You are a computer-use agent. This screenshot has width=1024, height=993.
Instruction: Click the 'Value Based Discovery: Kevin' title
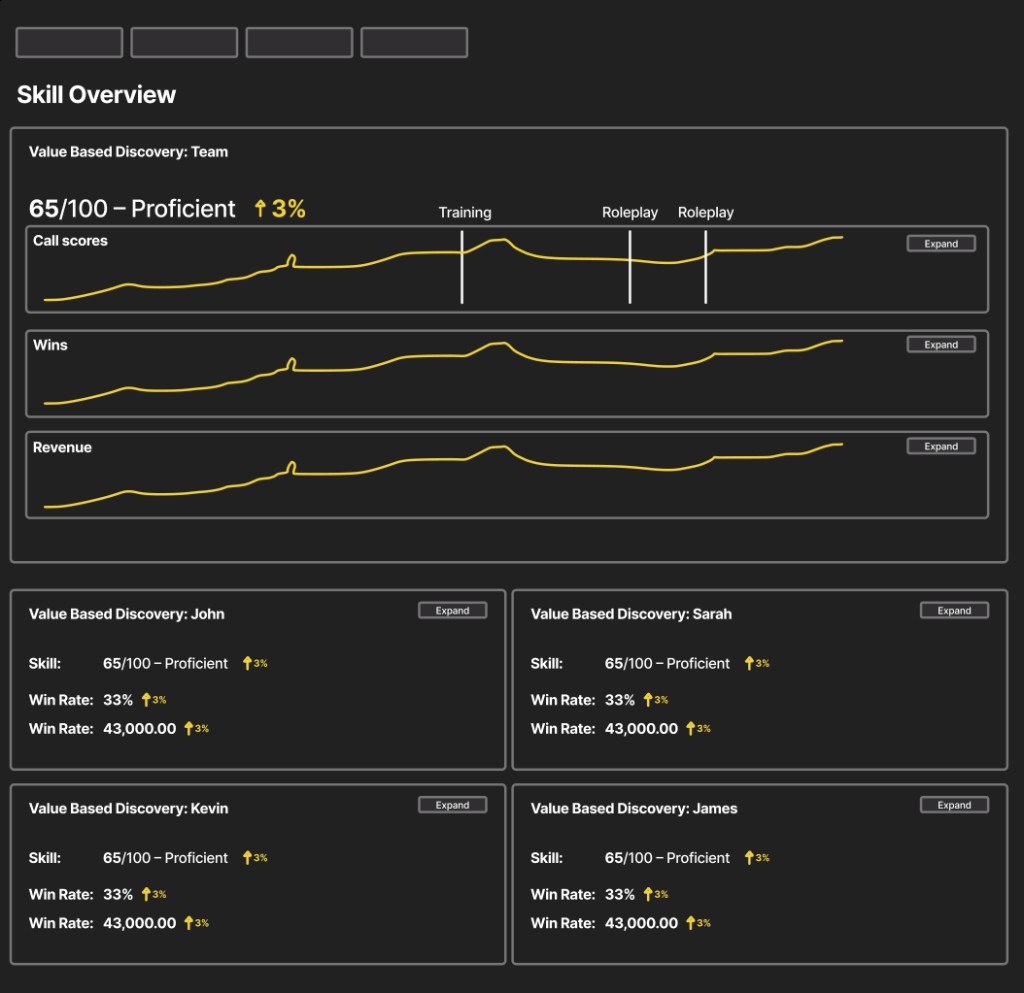tap(129, 808)
